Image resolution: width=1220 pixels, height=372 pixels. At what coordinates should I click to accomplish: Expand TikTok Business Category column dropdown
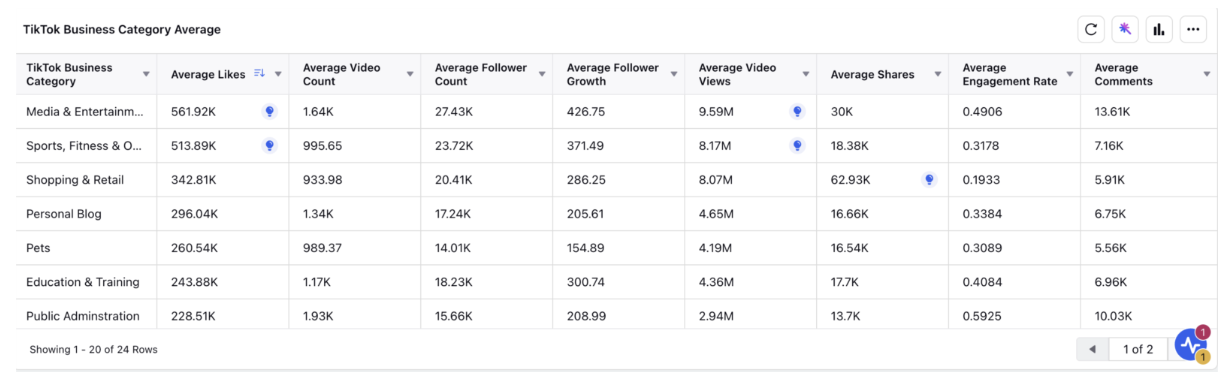click(x=147, y=75)
